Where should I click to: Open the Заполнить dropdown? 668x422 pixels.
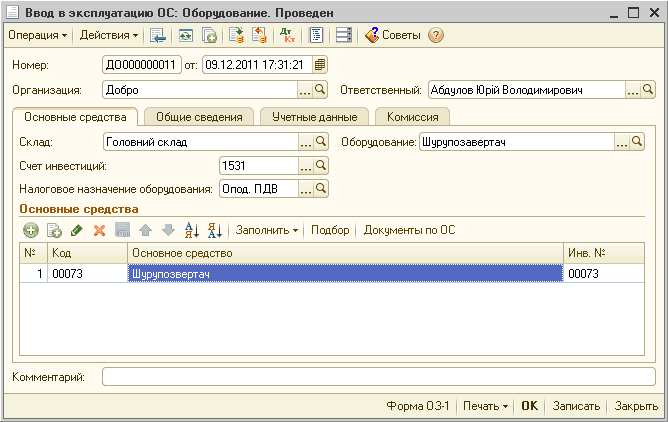pyautogui.click(x=267, y=230)
